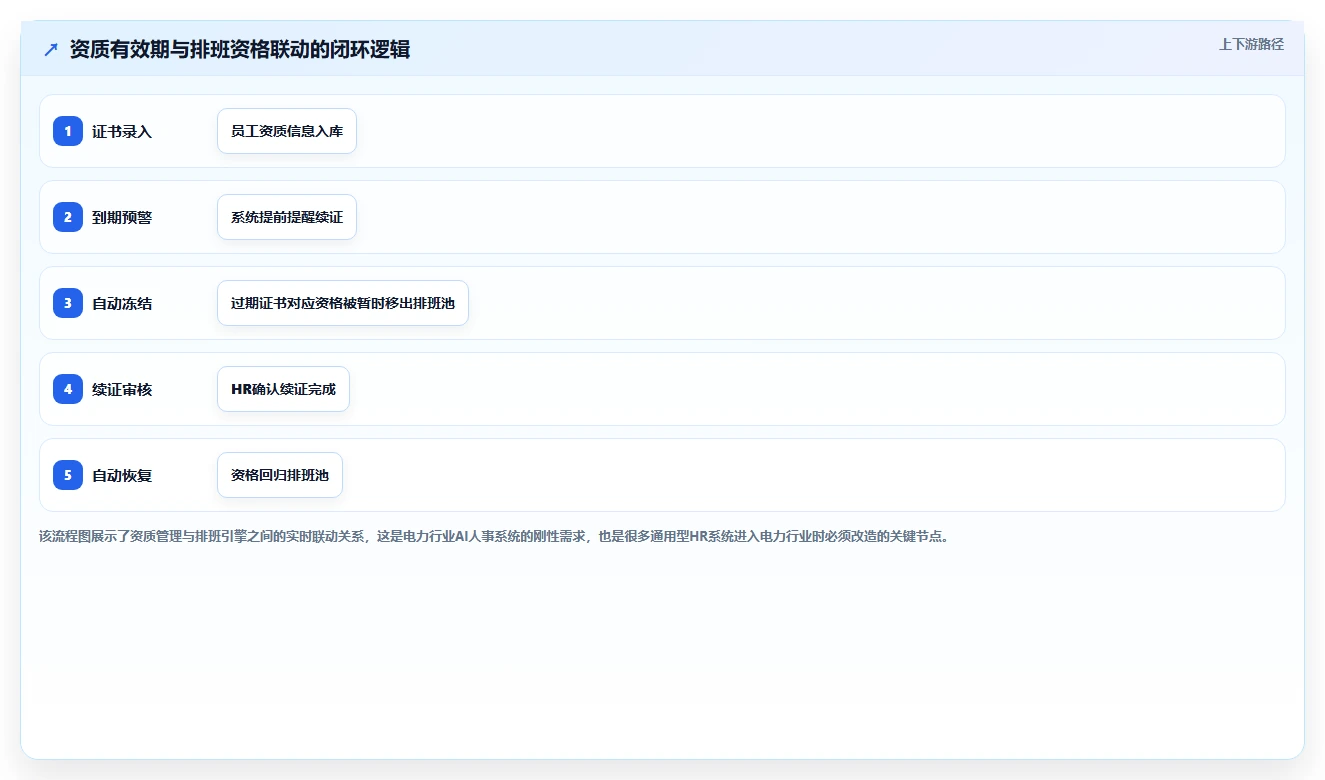
Task: Click the HR确认续证完成 box
Action: [283, 389]
